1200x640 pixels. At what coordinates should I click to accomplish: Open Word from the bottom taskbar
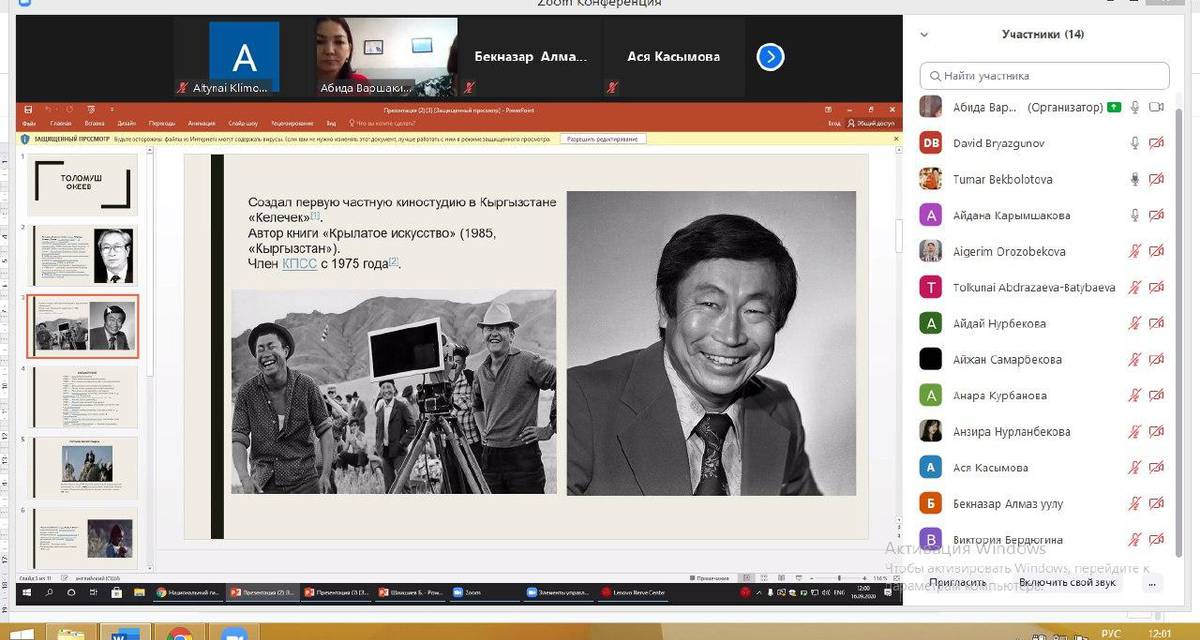[127, 633]
